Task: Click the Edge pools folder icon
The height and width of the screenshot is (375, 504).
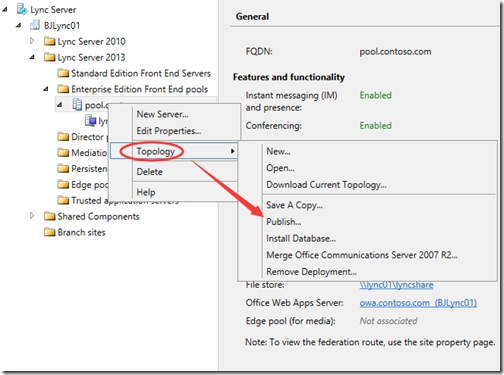Action: (63, 184)
